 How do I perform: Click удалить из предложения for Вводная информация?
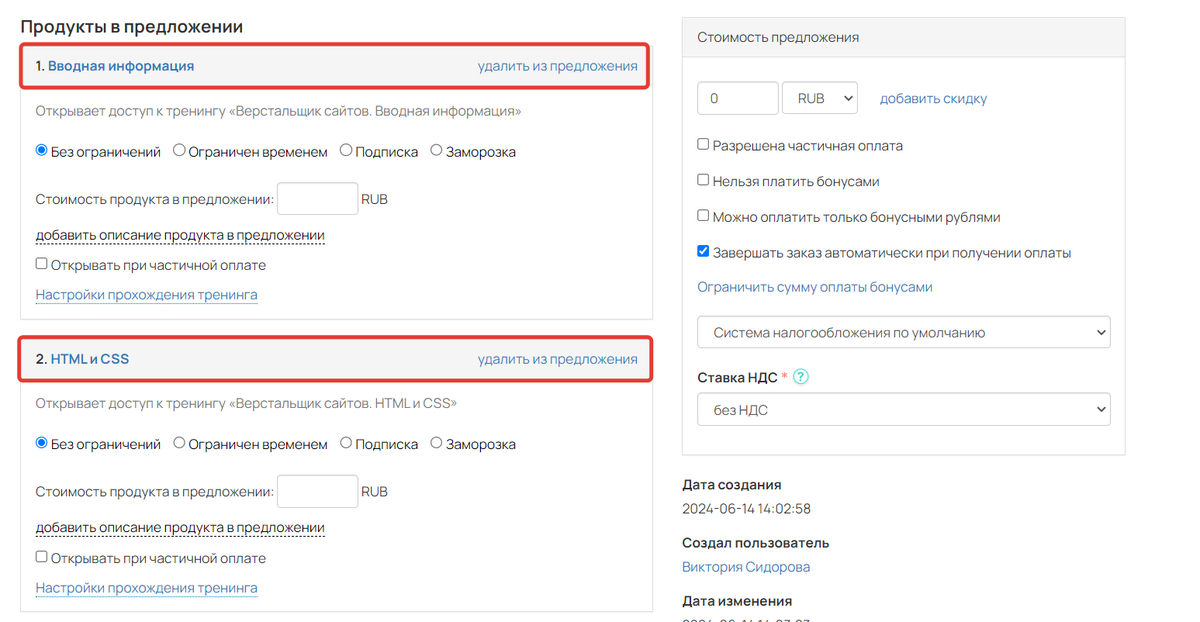pyautogui.click(x=557, y=66)
